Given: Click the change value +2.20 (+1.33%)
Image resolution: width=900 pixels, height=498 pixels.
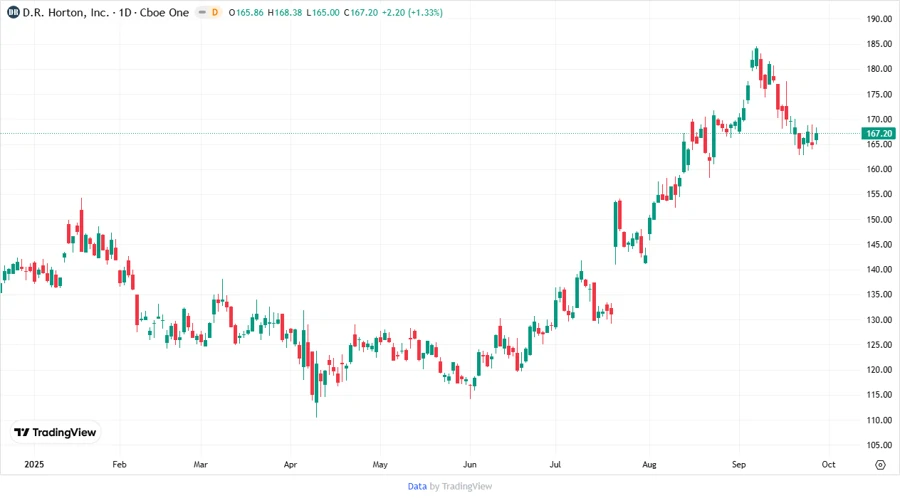Looking at the screenshot, I should point(413,12).
